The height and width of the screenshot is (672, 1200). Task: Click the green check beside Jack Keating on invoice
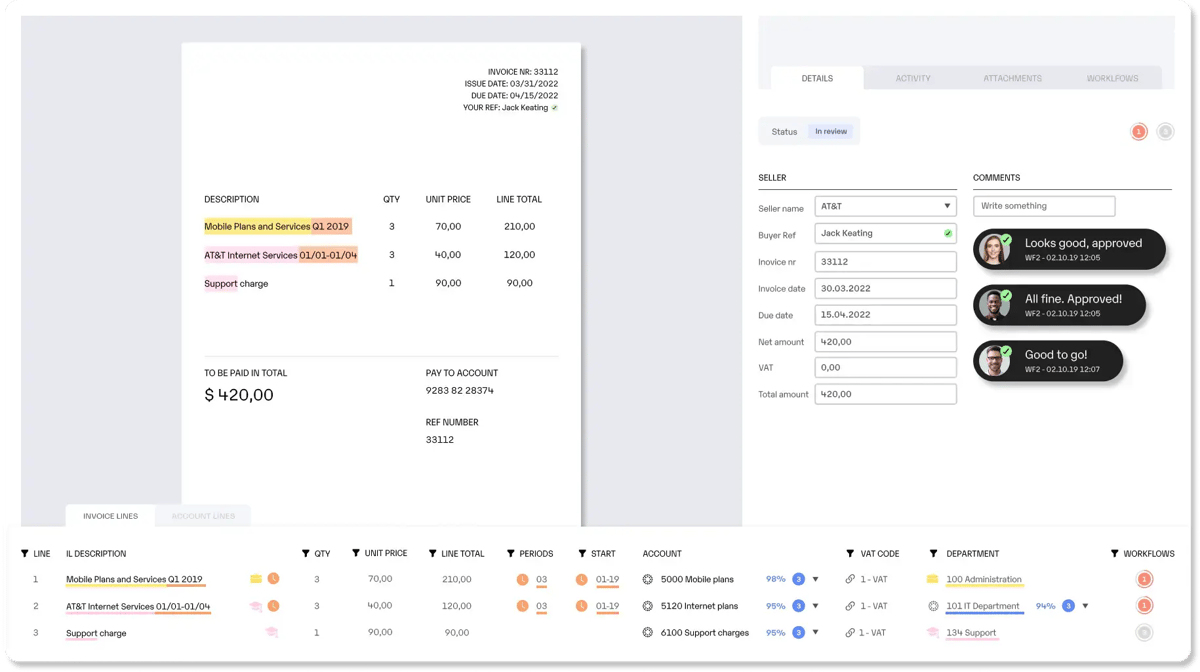[x=555, y=108]
